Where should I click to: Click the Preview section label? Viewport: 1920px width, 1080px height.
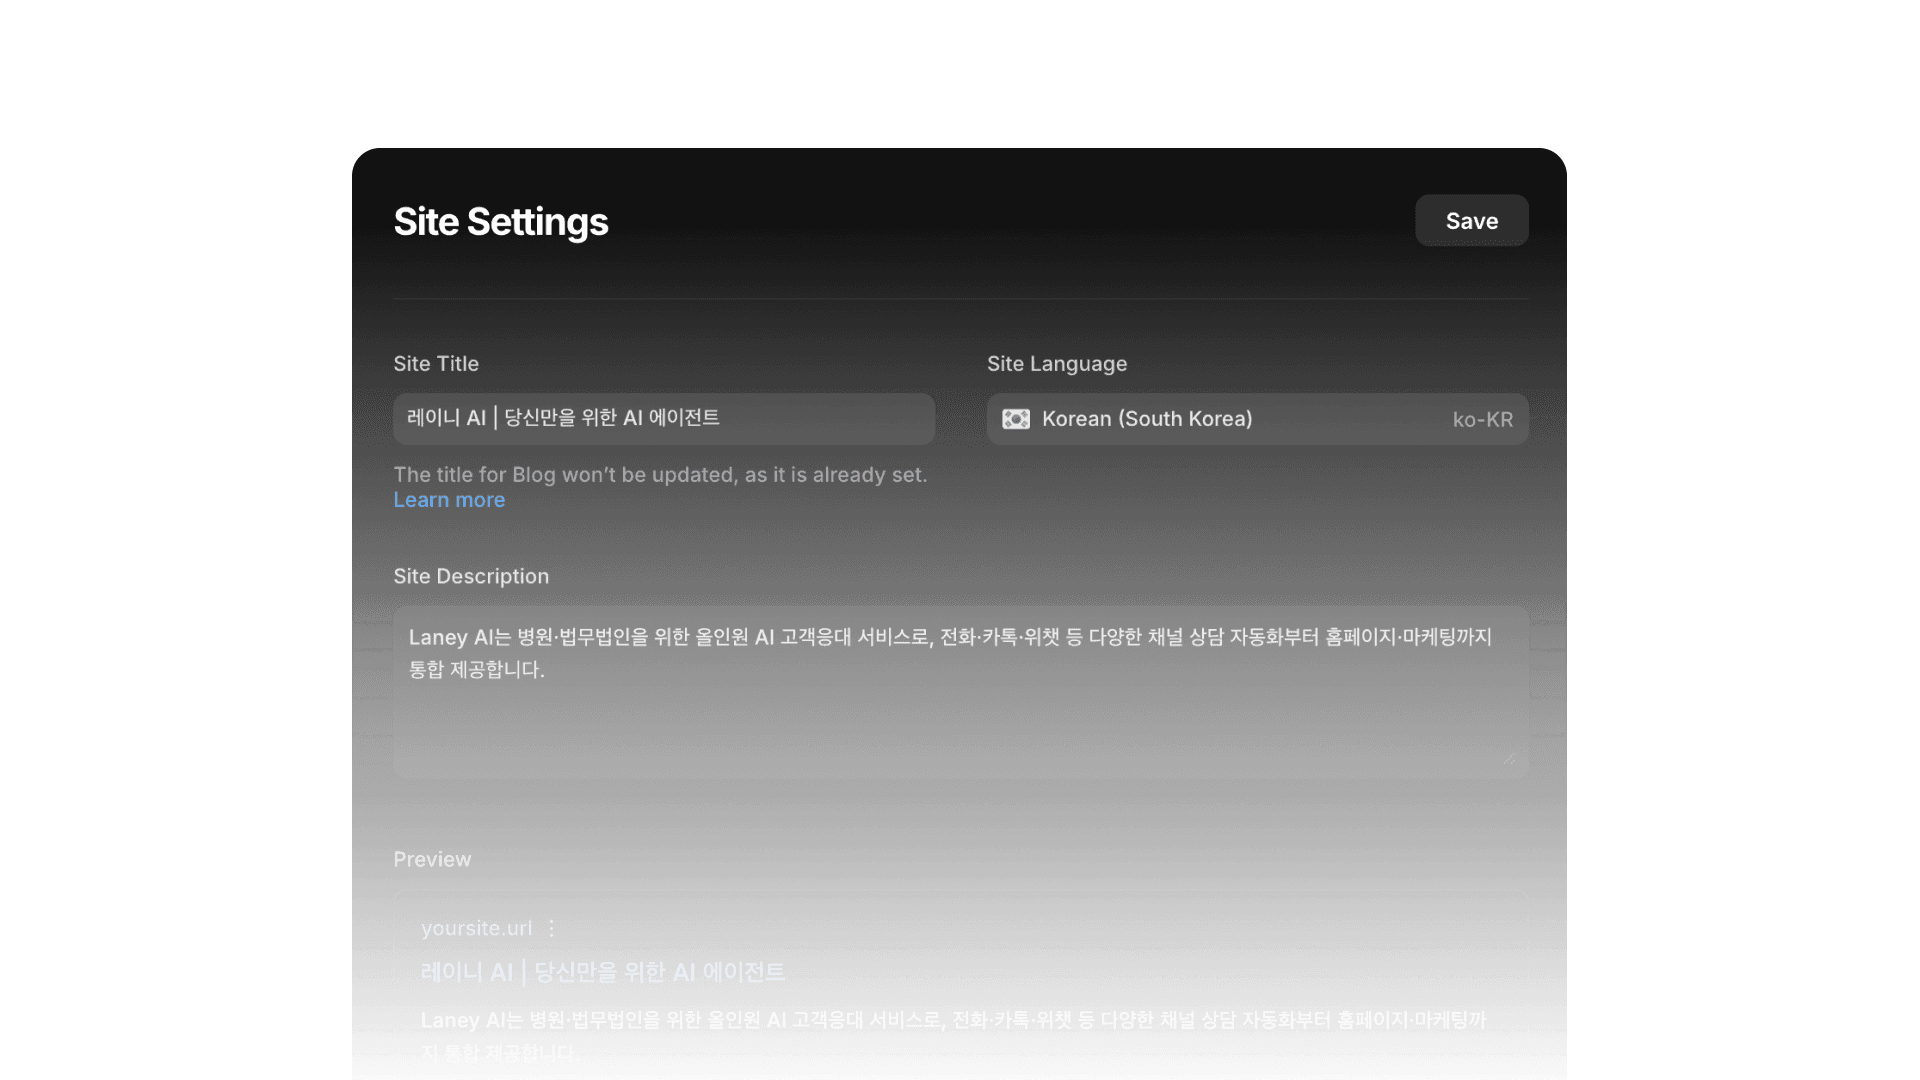click(x=432, y=860)
